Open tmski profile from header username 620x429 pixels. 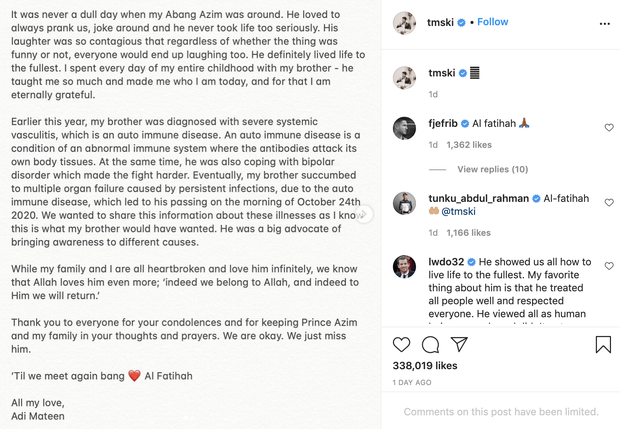point(442,22)
